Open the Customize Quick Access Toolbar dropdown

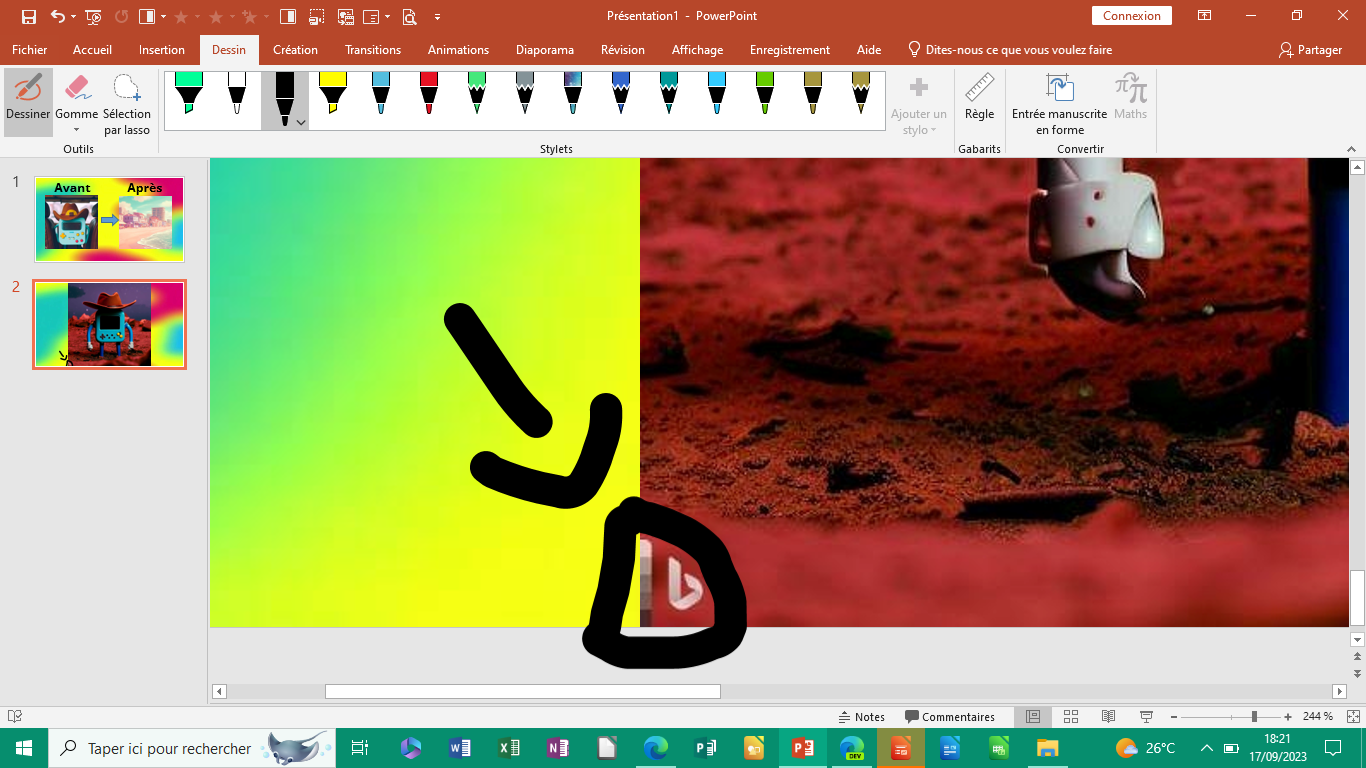pos(438,17)
